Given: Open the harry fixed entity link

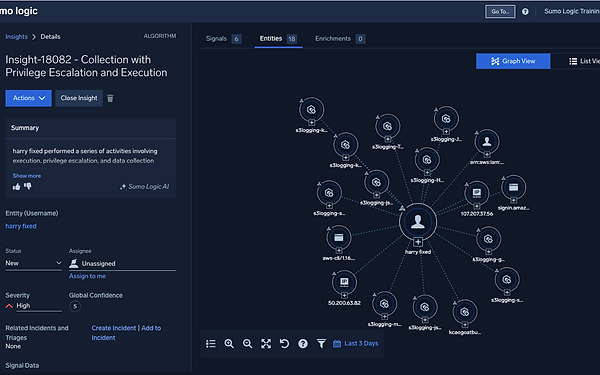Looking at the screenshot, I should [x=21, y=226].
